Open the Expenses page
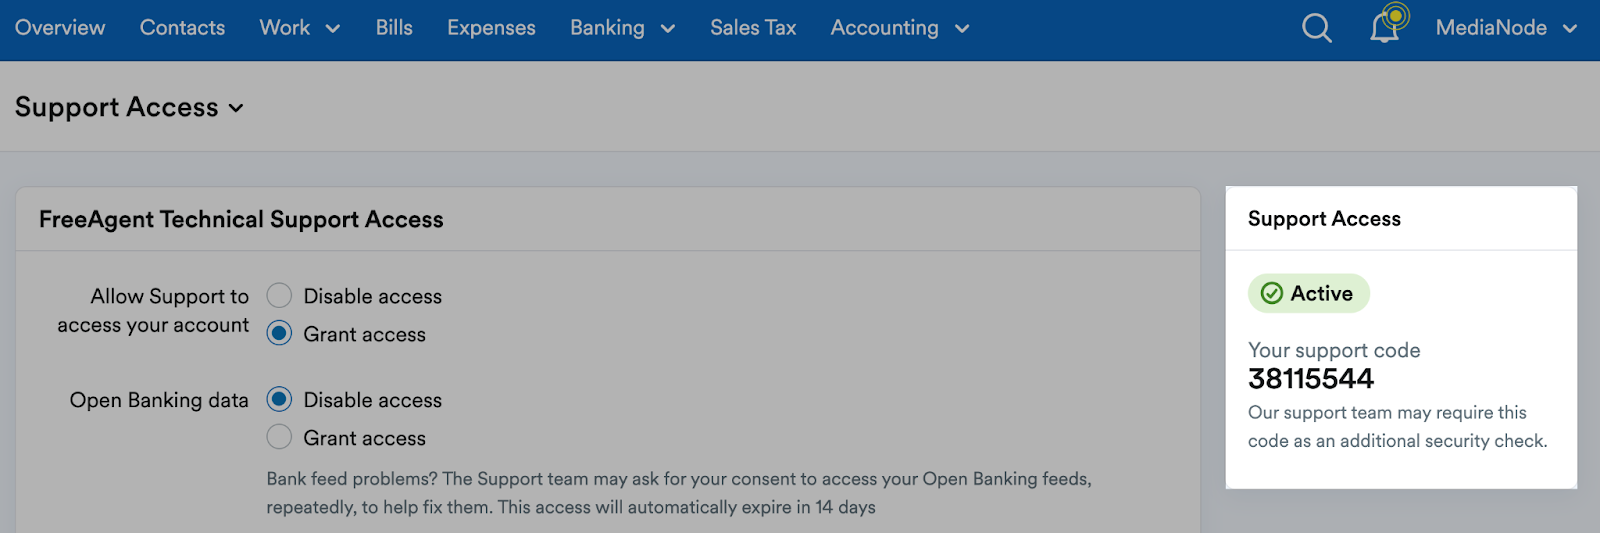Screen dimensions: 1600x533 click(491, 28)
